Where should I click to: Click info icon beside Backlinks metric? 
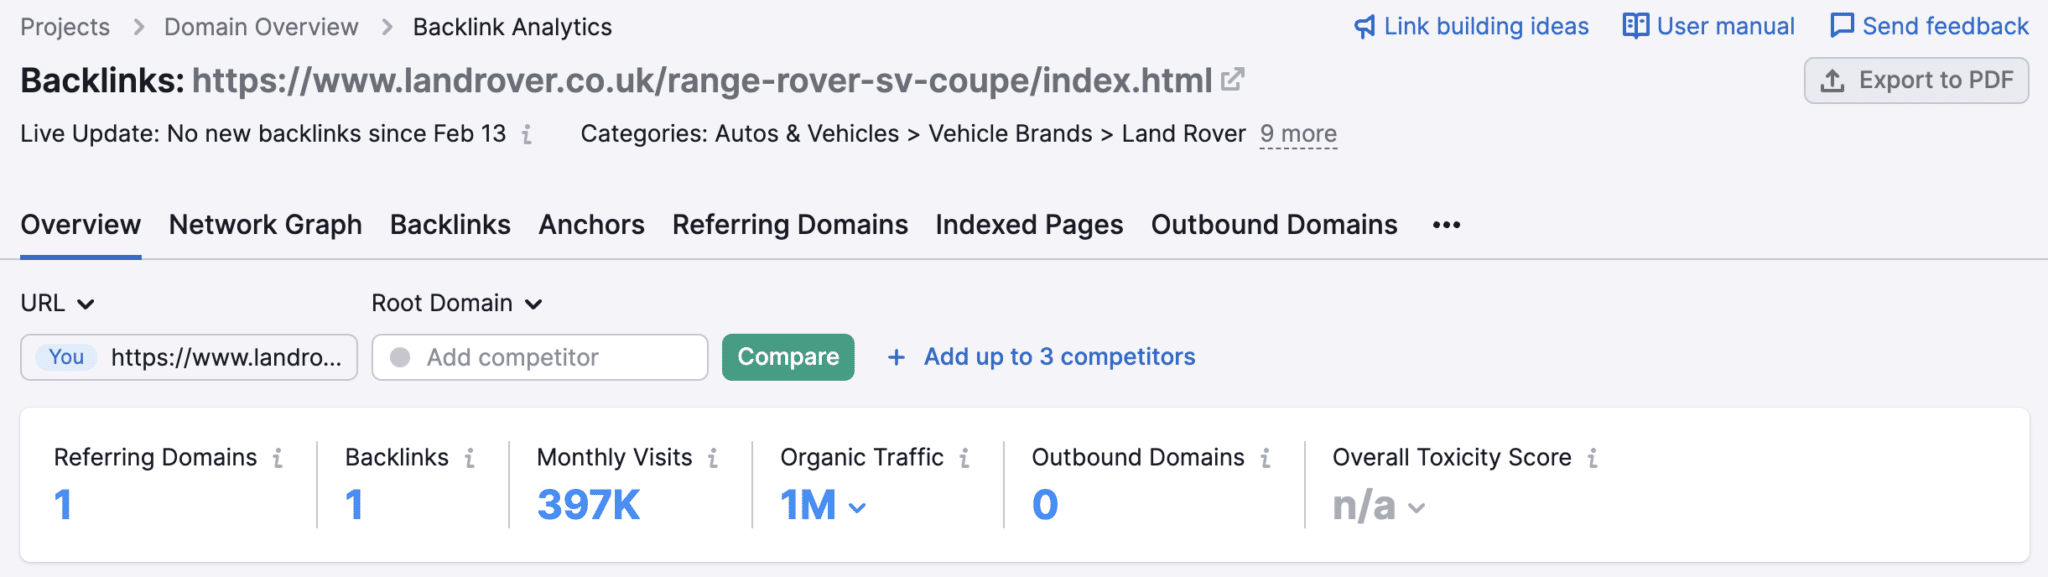click(470, 458)
